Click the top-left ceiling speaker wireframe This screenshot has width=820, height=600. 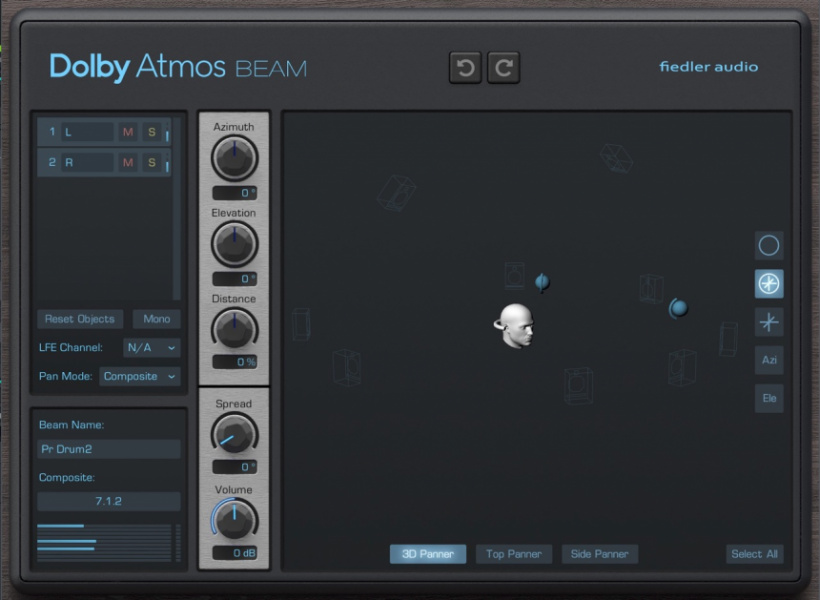pyautogui.click(x=396, y=193)
